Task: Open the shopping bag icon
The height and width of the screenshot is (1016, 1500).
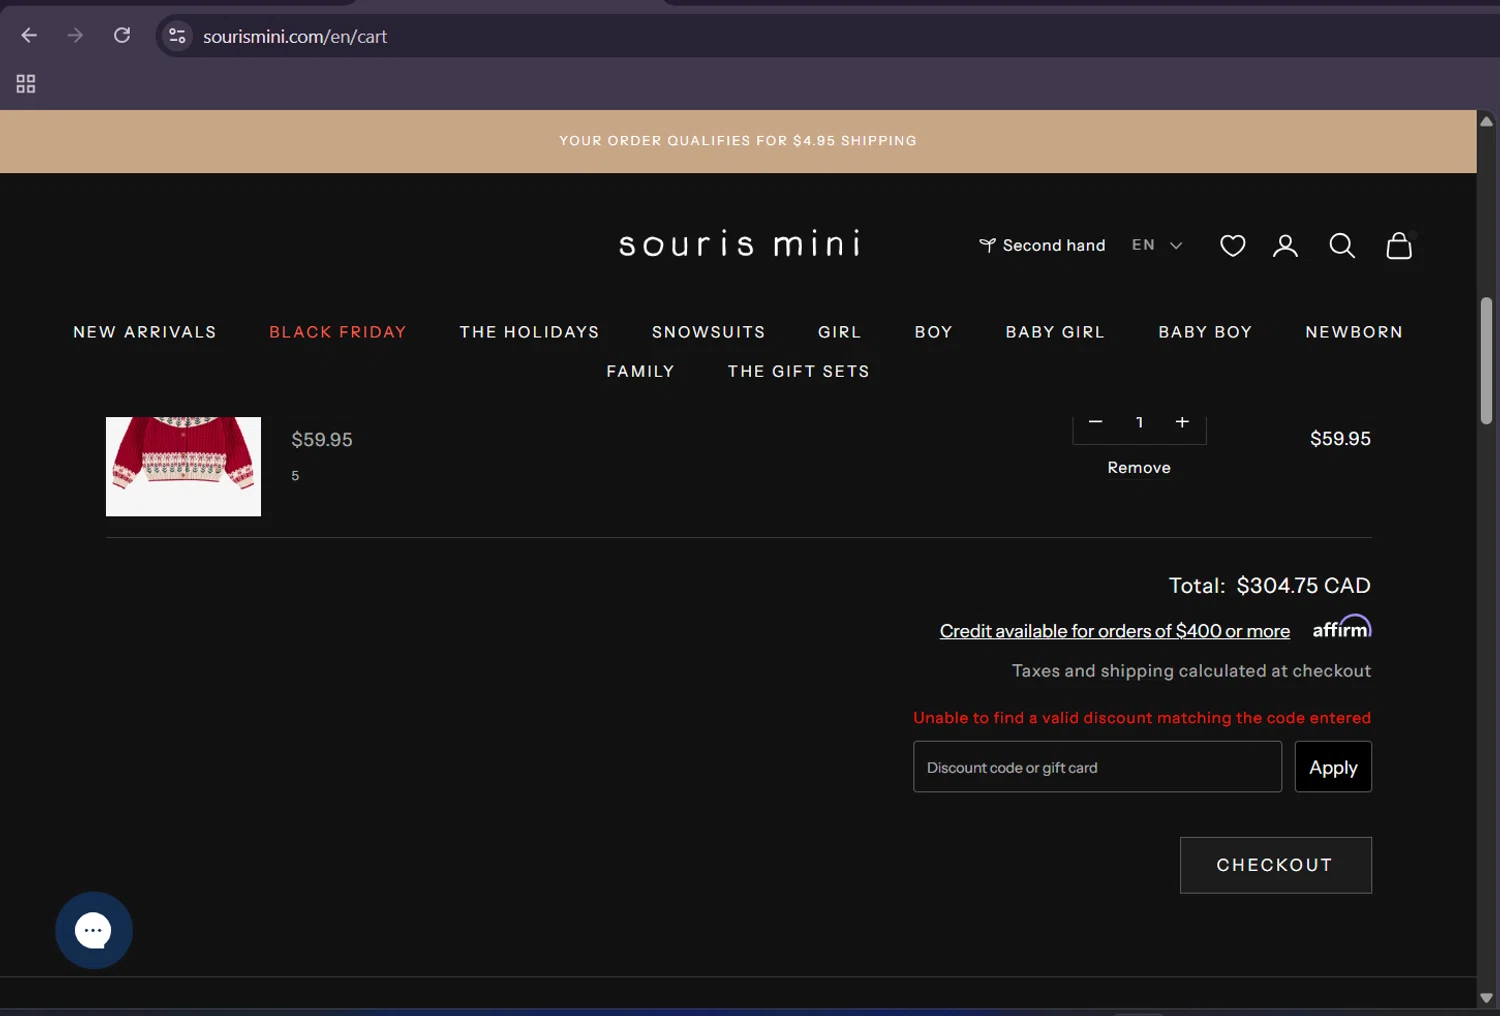Action: tap(1399, 246)
